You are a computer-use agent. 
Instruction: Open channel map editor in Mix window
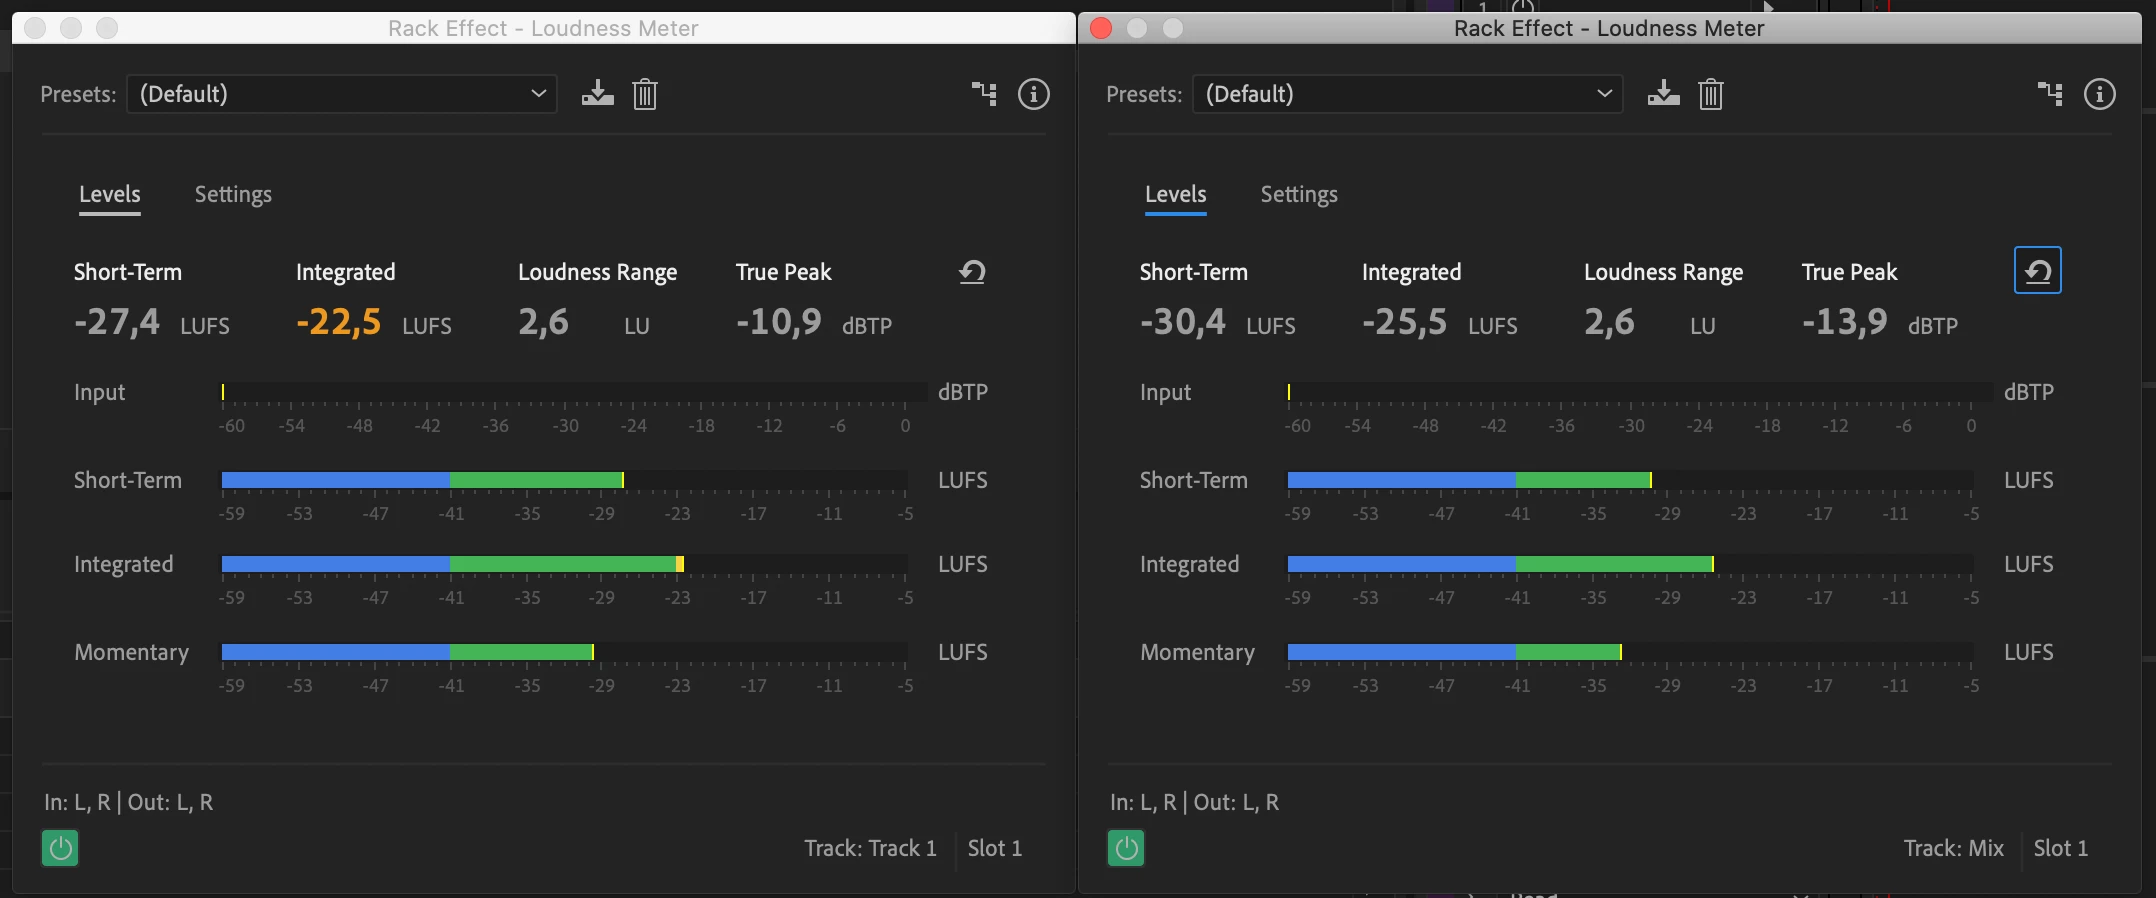click(x=2051, y=94)
